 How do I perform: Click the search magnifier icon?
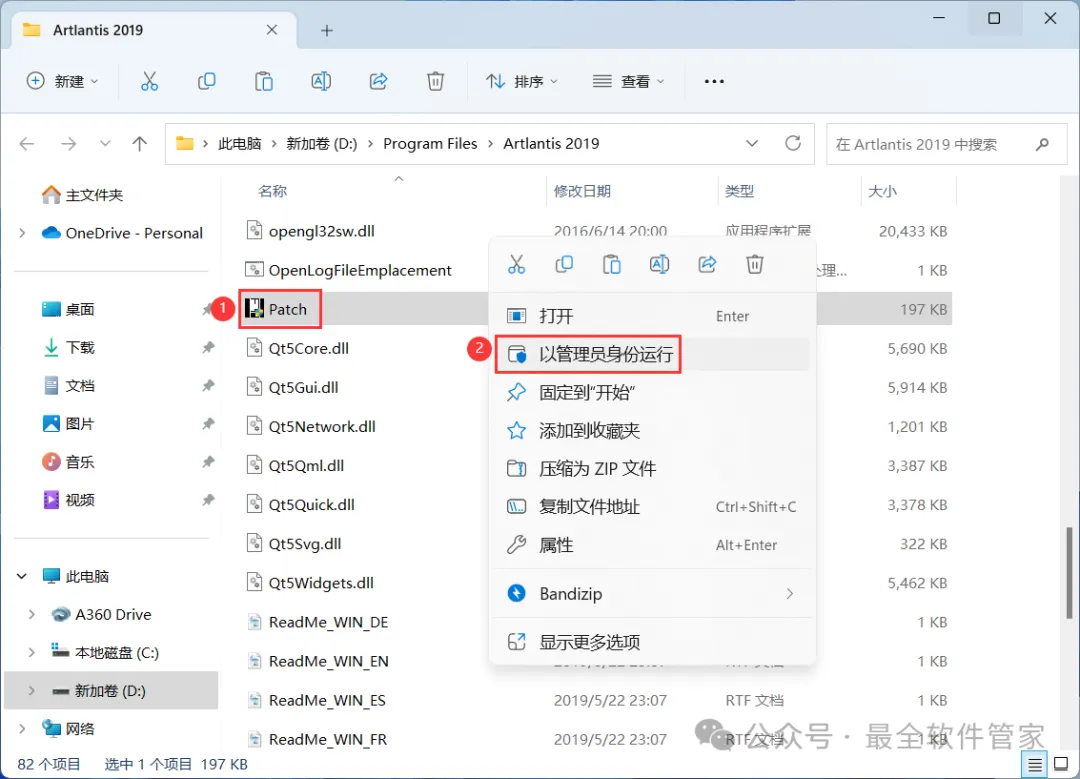click(1042, 144)
